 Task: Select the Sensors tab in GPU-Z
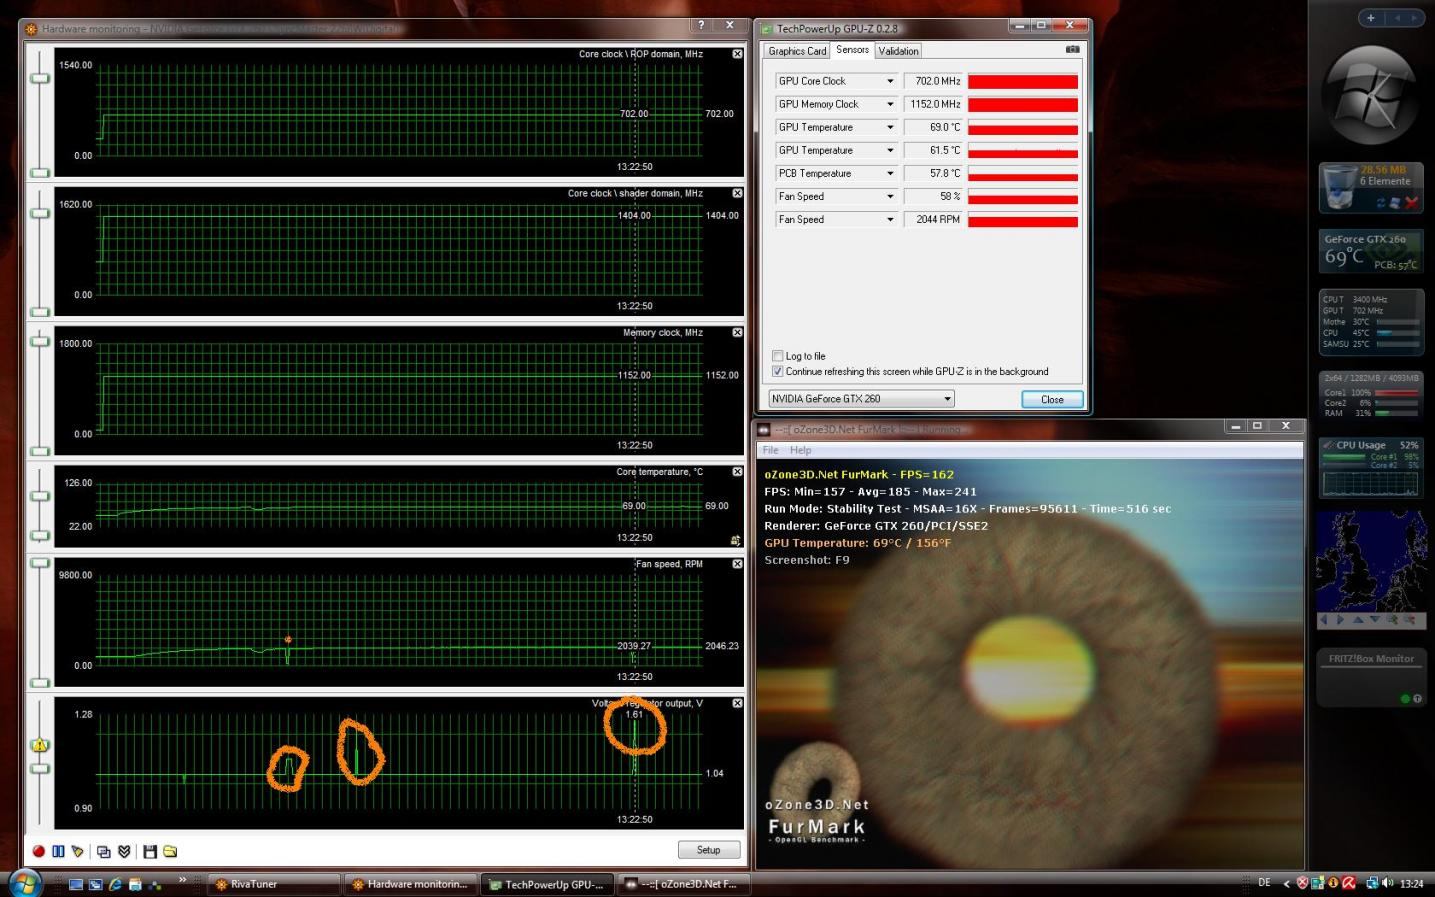click(852, 50)
